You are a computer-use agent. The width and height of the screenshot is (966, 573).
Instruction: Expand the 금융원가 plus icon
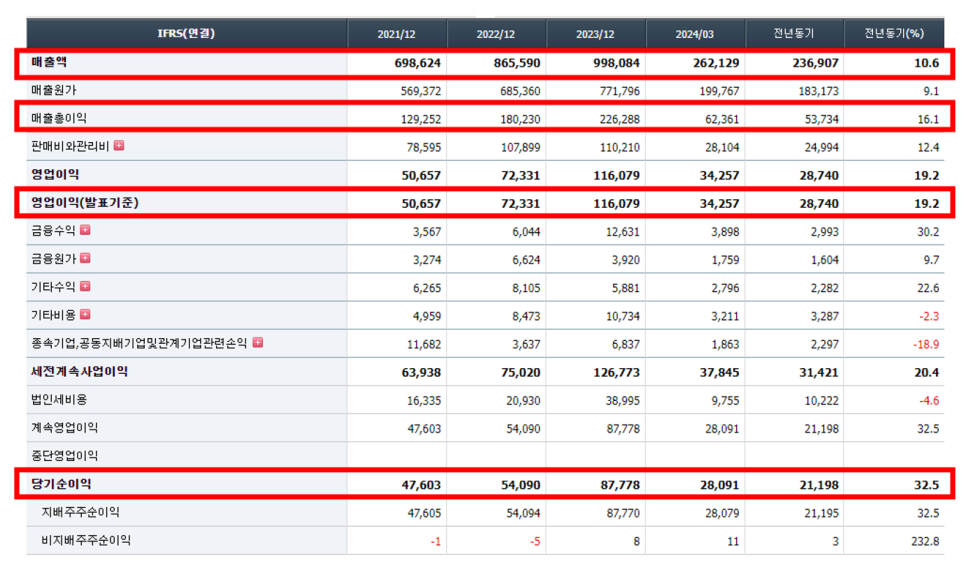pos(86,258)
